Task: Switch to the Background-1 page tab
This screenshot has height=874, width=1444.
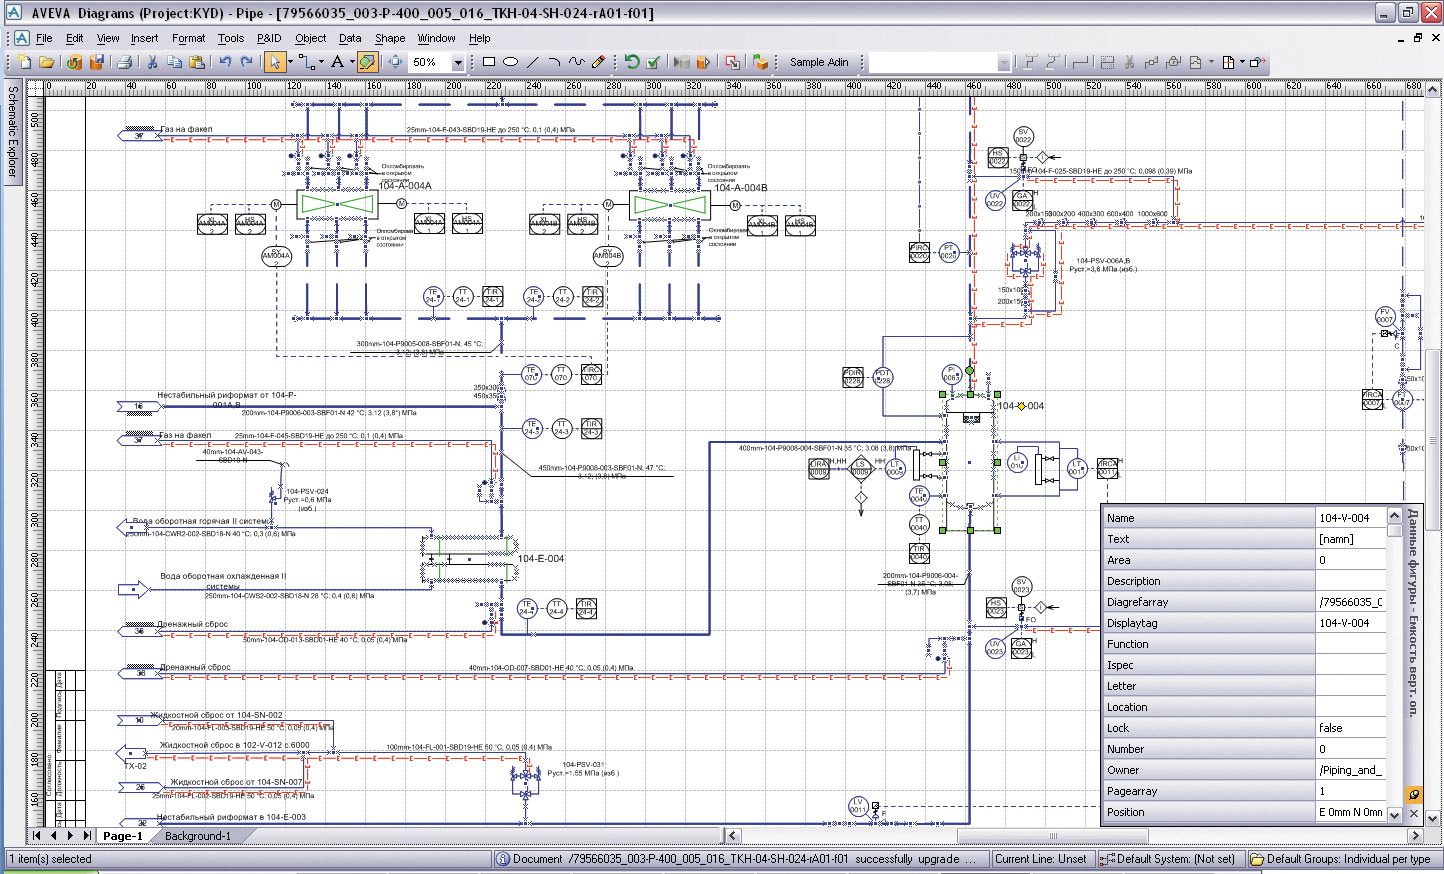Action: coord(197,836)
